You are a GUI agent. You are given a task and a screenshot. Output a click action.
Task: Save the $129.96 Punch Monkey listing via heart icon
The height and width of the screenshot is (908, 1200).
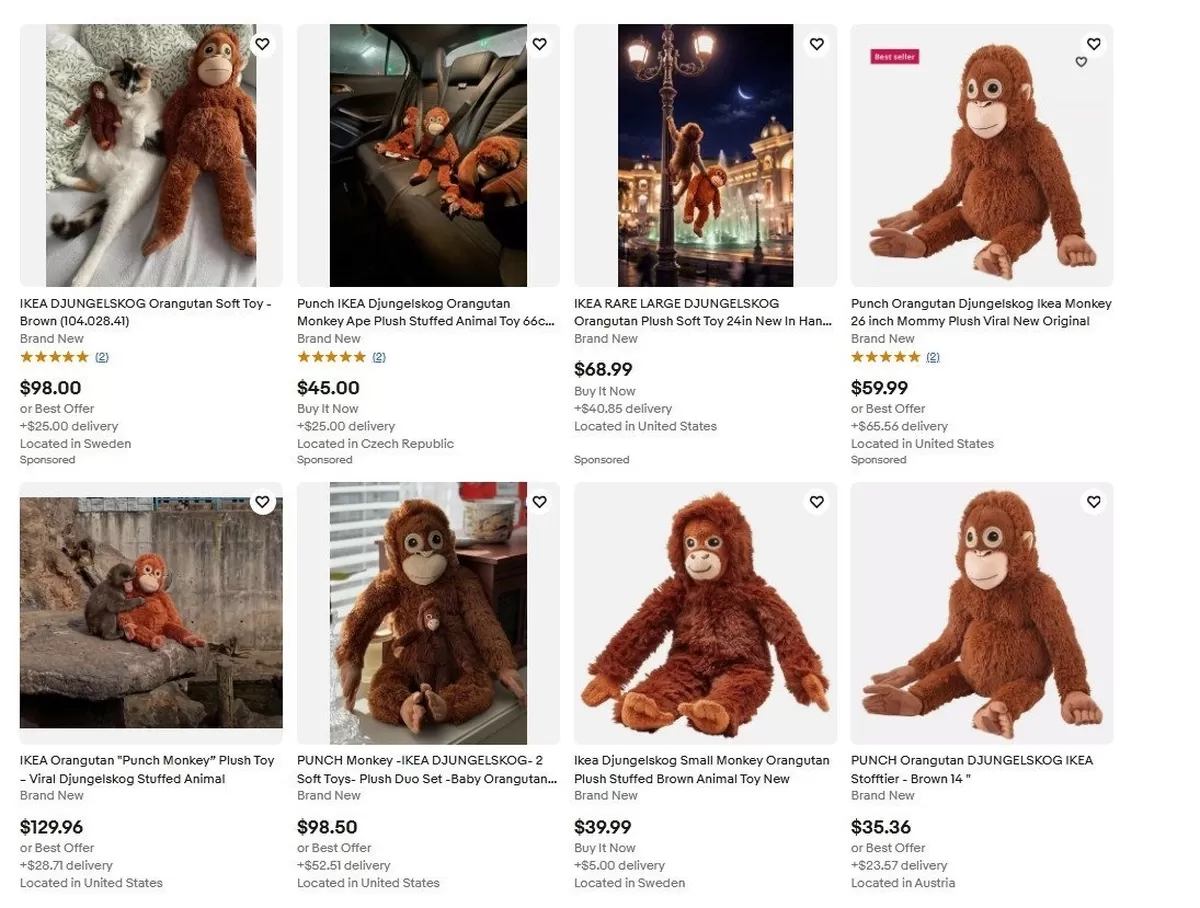262,502
